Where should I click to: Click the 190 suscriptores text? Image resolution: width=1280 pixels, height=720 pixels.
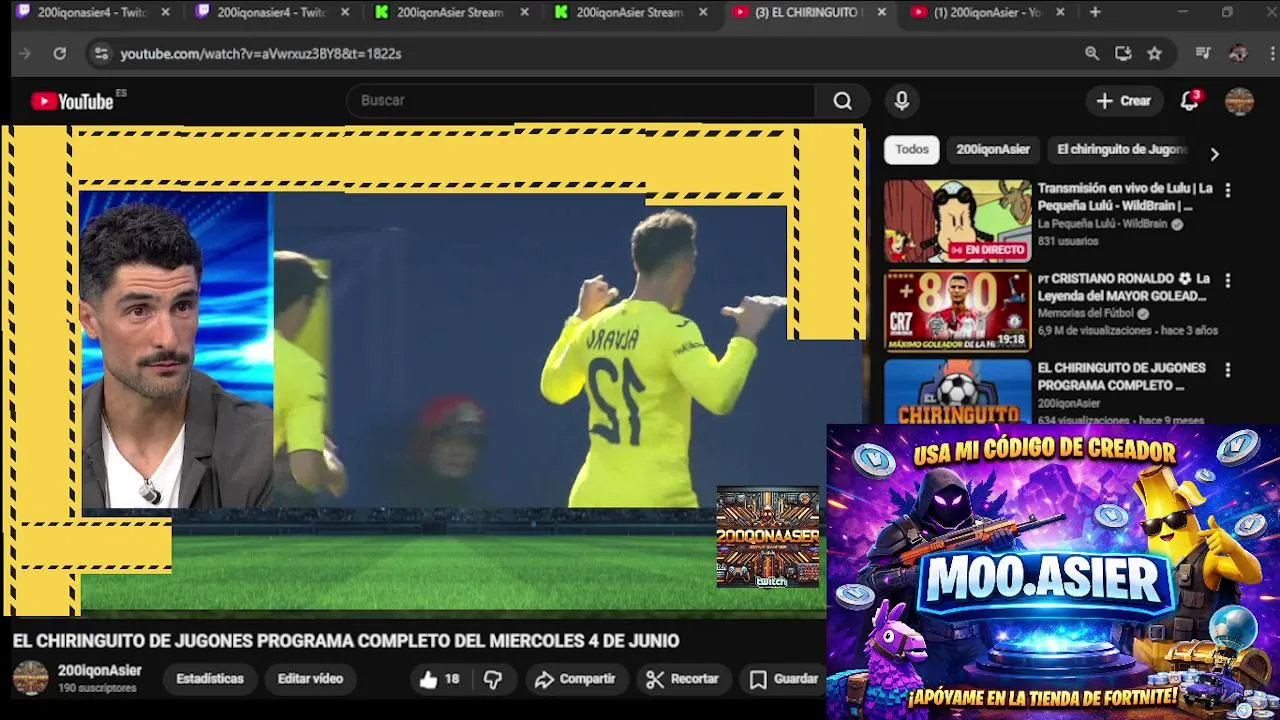[97, 688]
